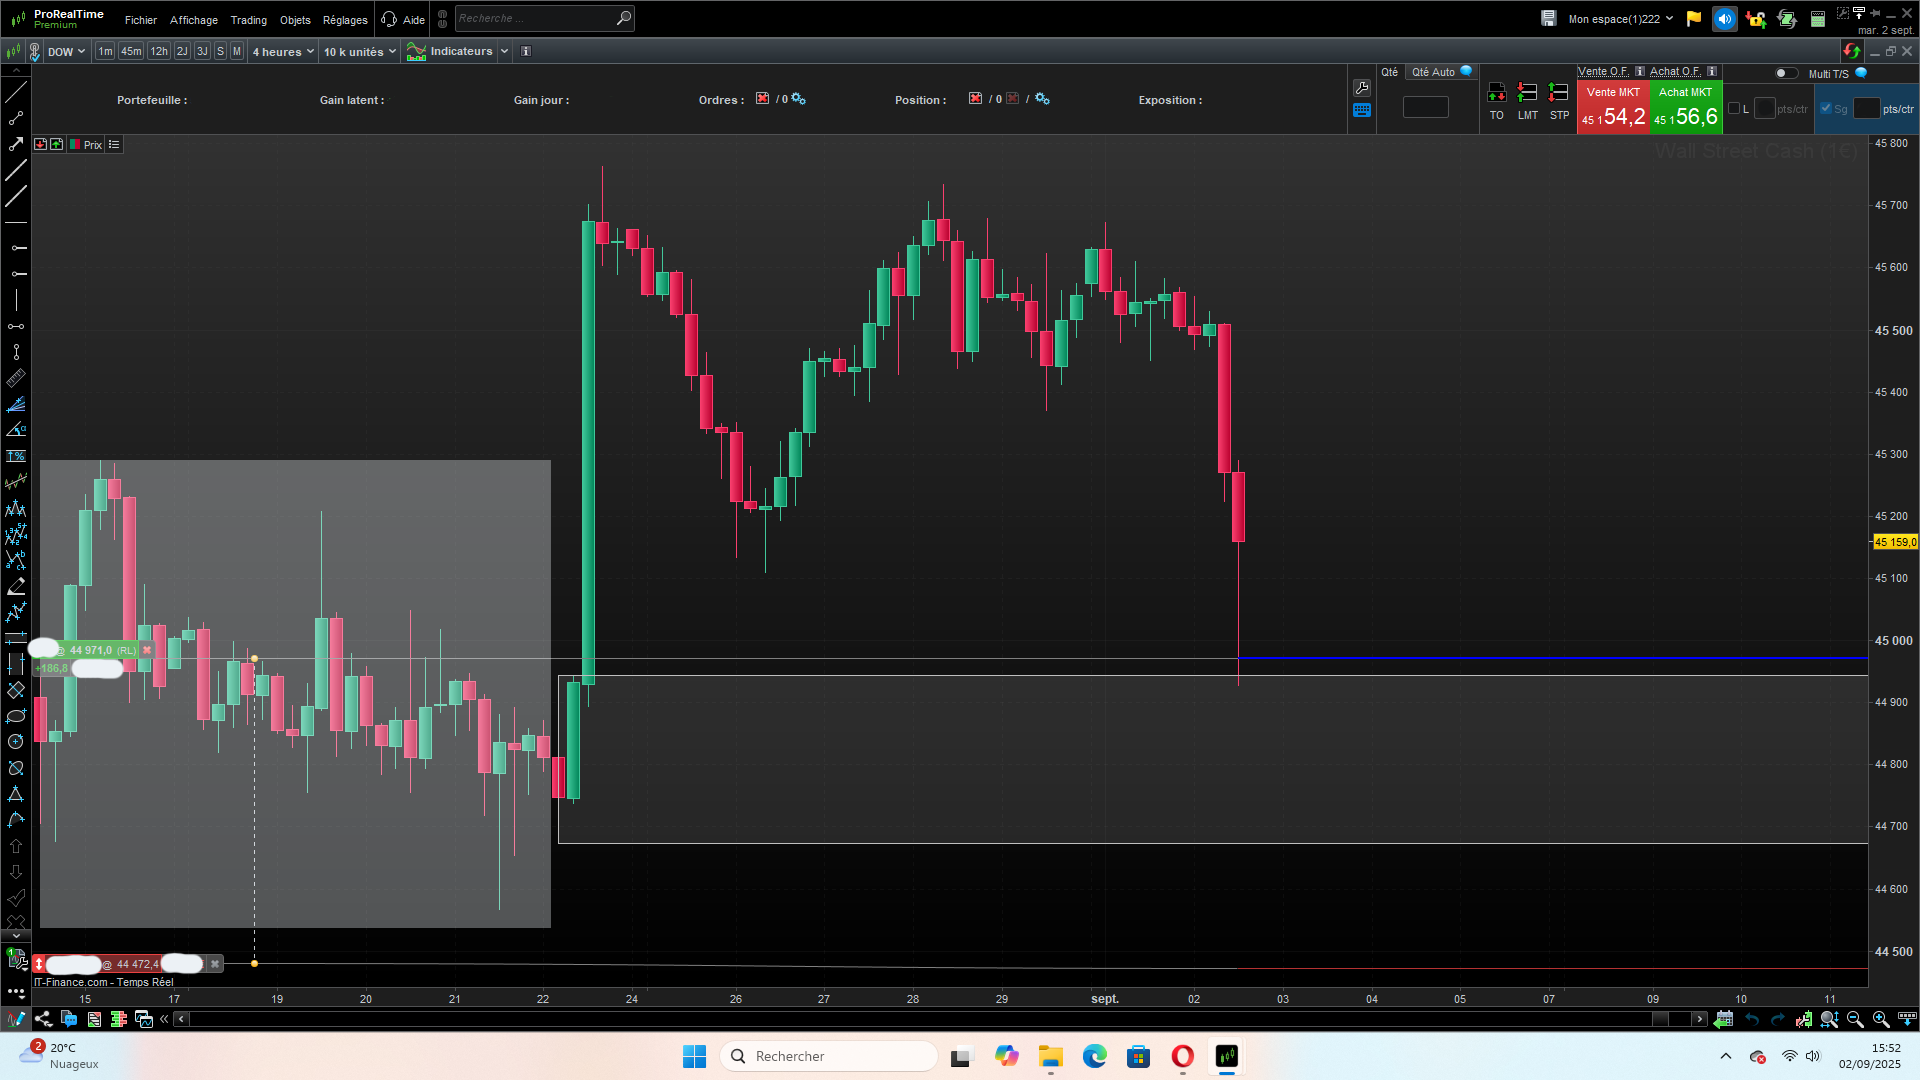
Task: Click the blue keyboard icon
Action: tap(1361, 110)
